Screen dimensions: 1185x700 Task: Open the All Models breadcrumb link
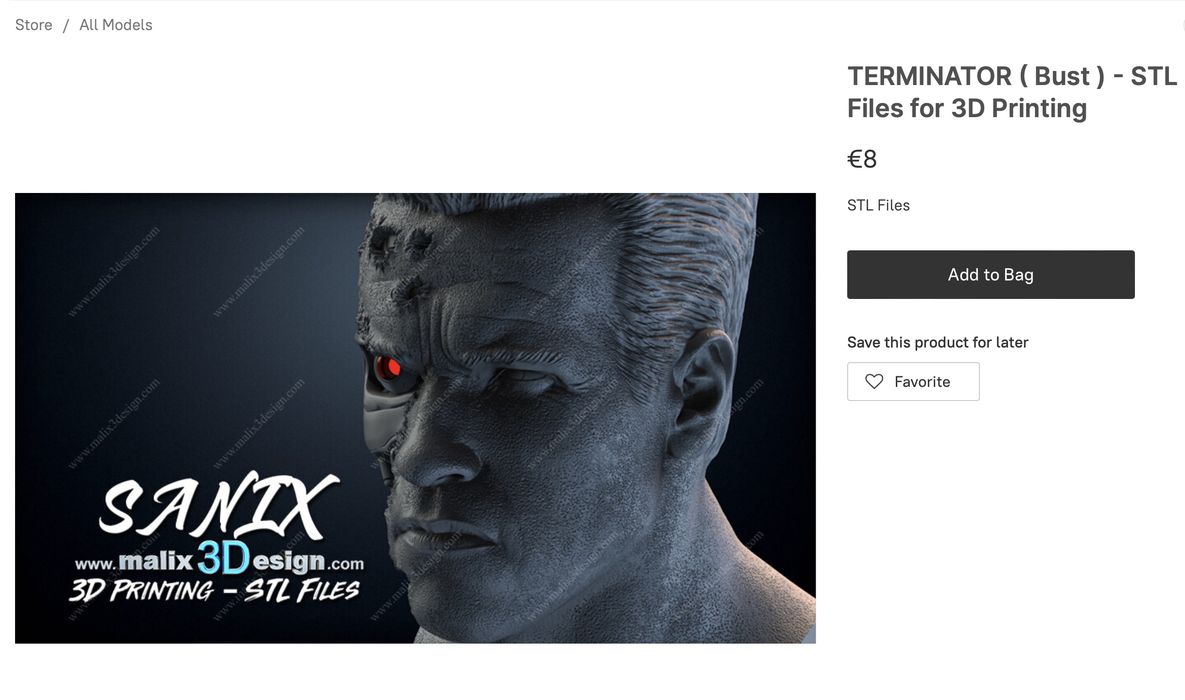click(116, 25)
